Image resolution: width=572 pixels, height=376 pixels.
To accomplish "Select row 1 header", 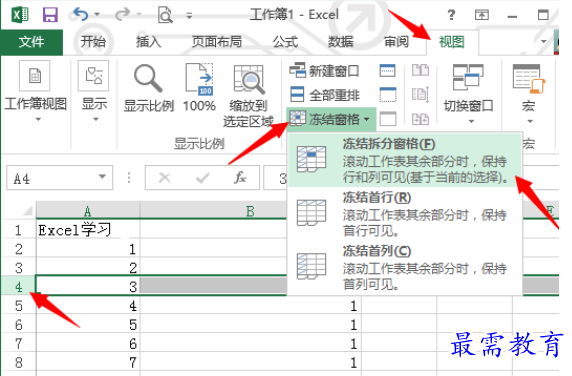I will 18,230.
